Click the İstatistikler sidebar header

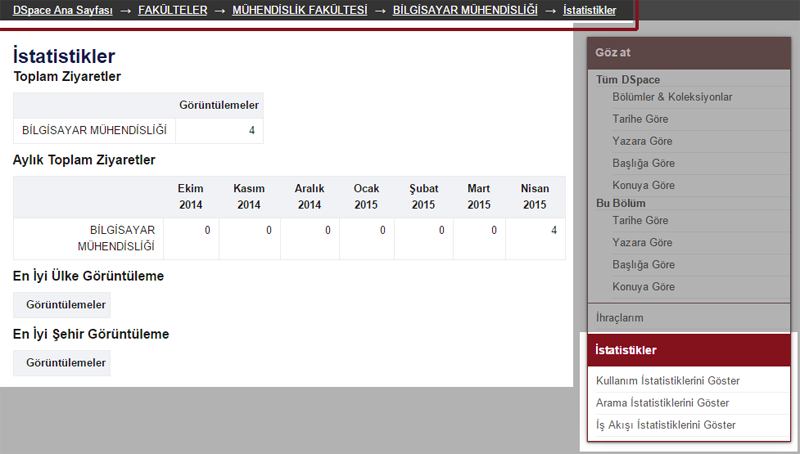tap(689, 350)
